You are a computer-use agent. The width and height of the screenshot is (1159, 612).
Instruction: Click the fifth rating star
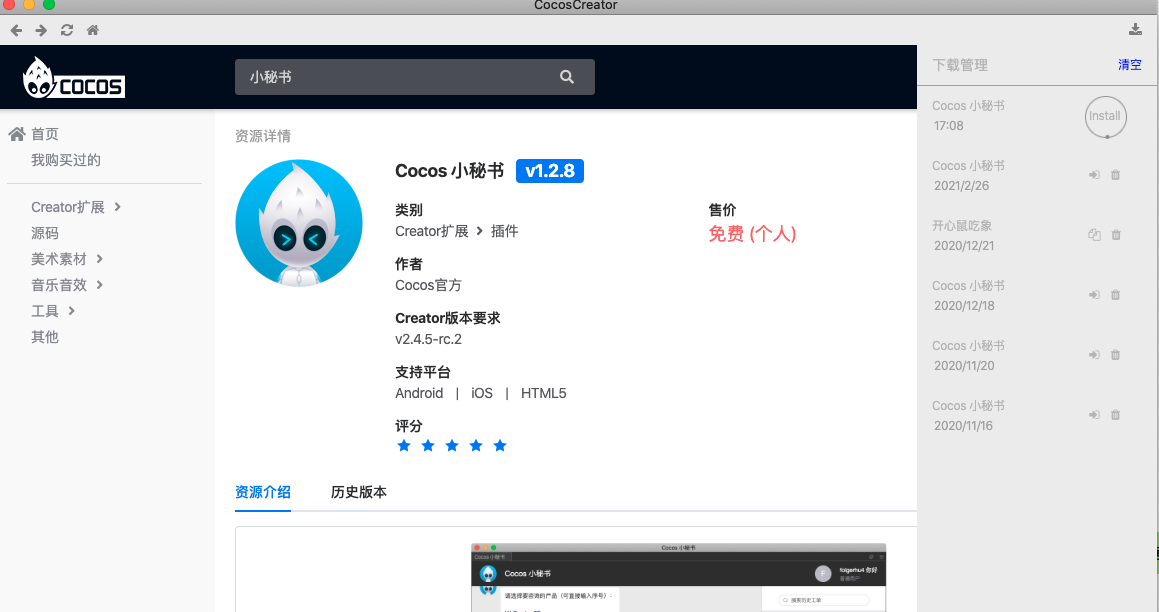(x=500, y=445)
